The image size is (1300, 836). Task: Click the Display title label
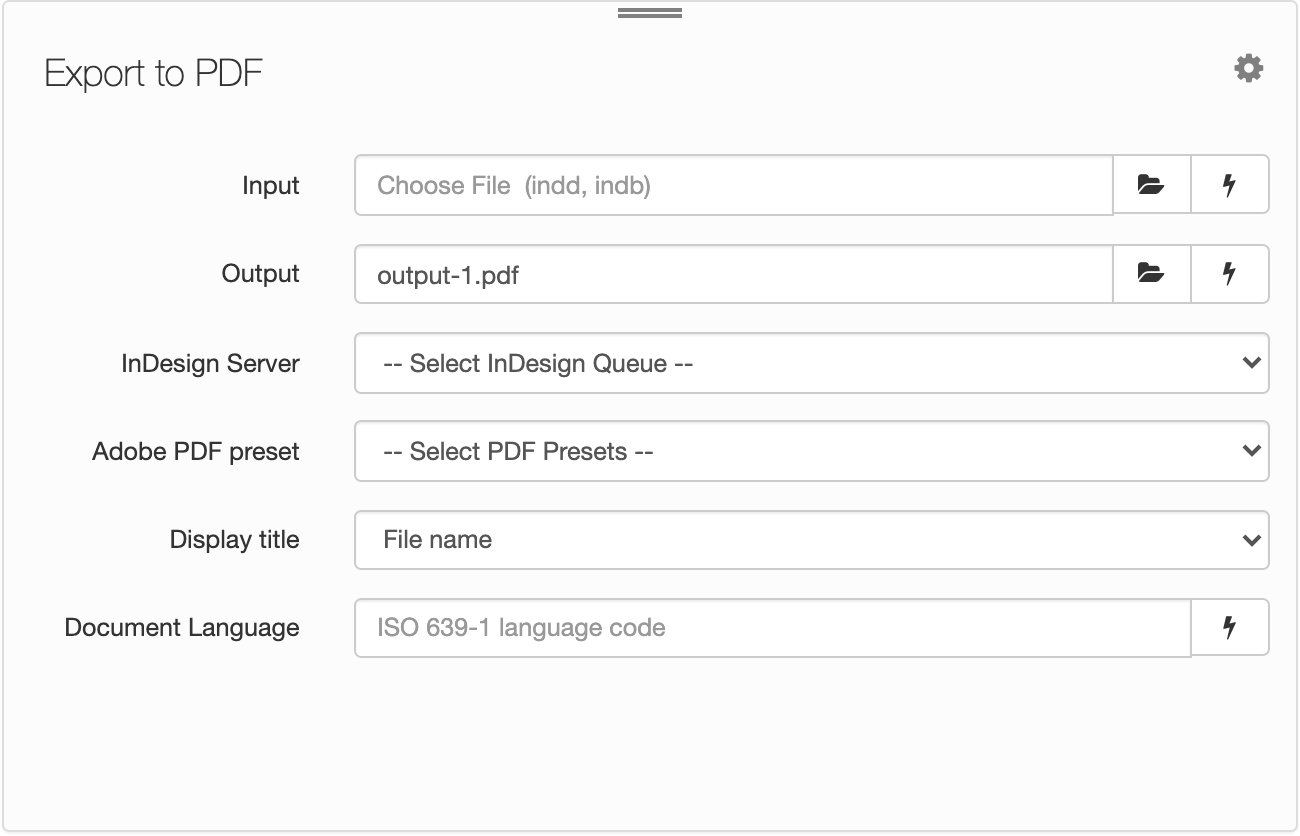pos(235,540)
